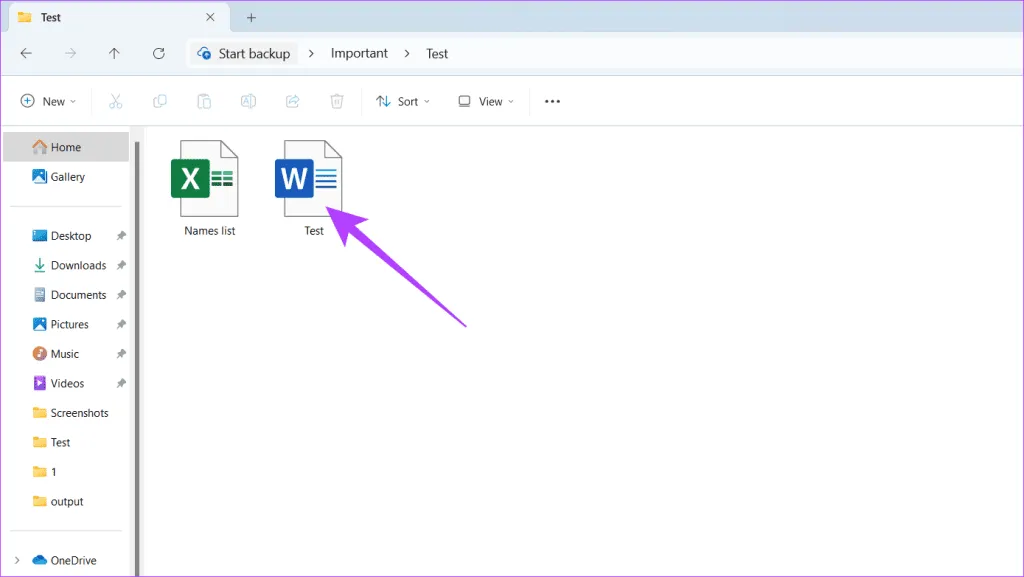
Task: Click the Copy icon in toolbar
Action: coord(160,101)
